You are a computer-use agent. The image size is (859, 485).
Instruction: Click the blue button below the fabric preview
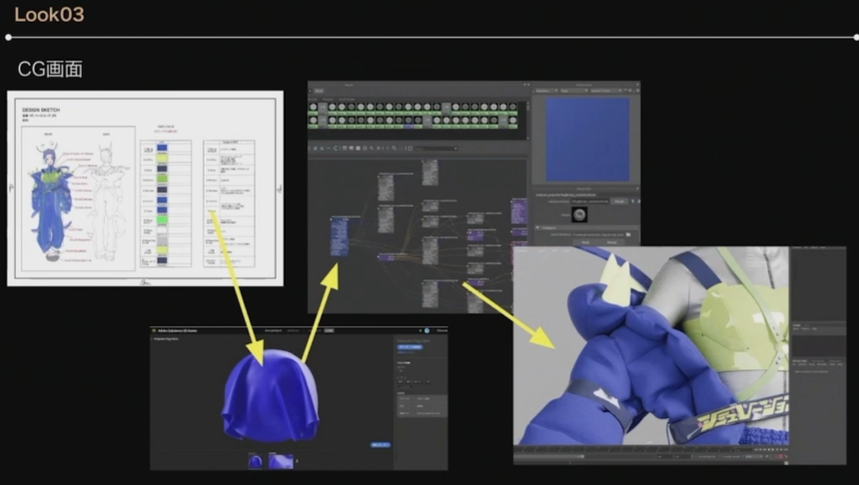coord(380,444)
